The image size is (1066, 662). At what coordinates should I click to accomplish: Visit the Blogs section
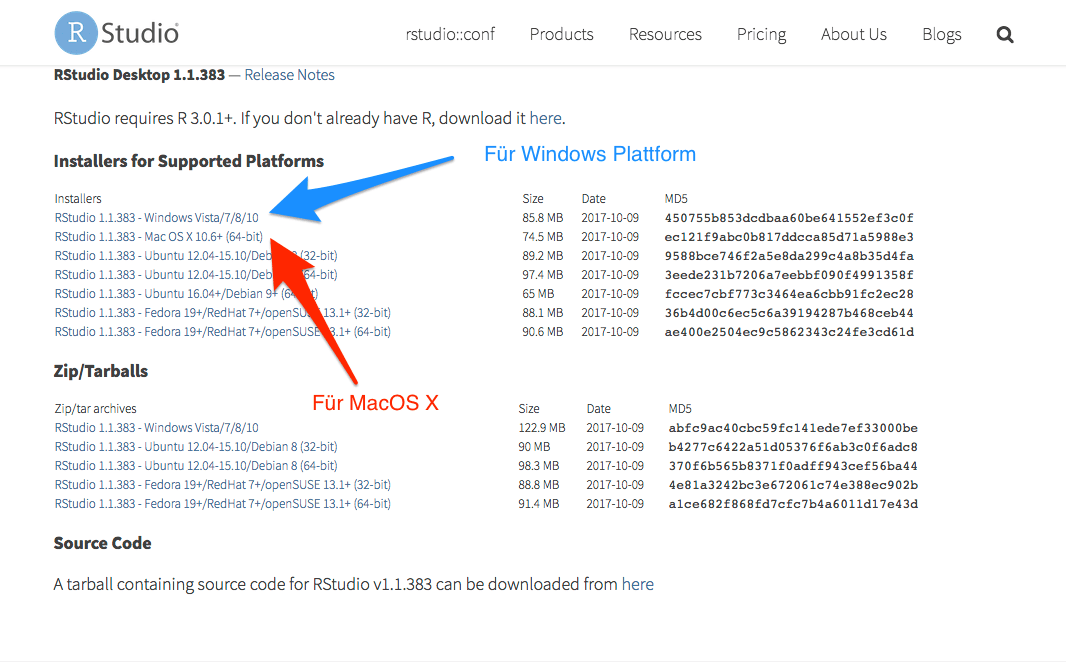coord(941,34)
